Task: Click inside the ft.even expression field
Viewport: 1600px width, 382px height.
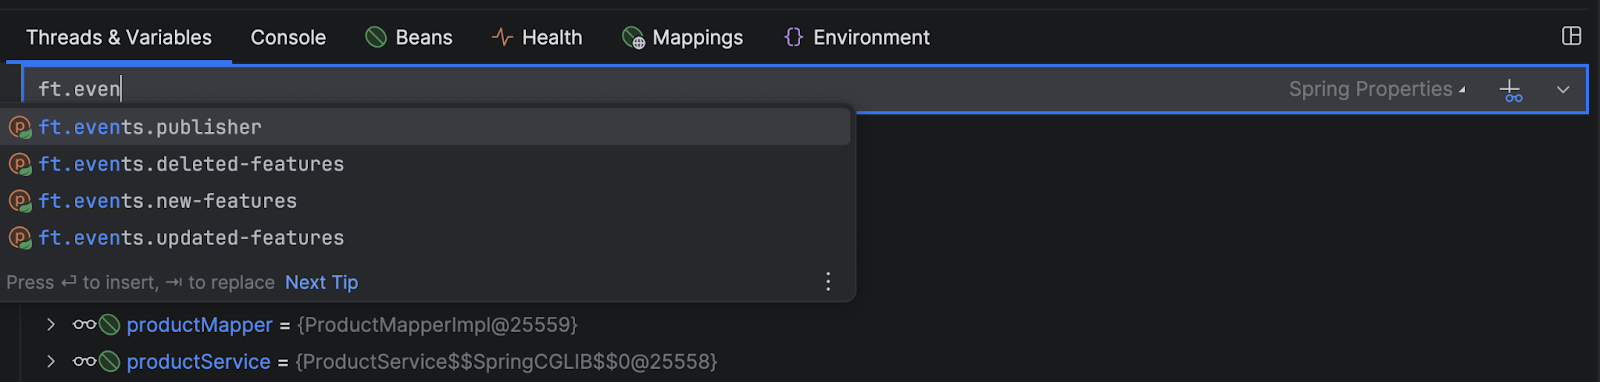Action: 650,89
